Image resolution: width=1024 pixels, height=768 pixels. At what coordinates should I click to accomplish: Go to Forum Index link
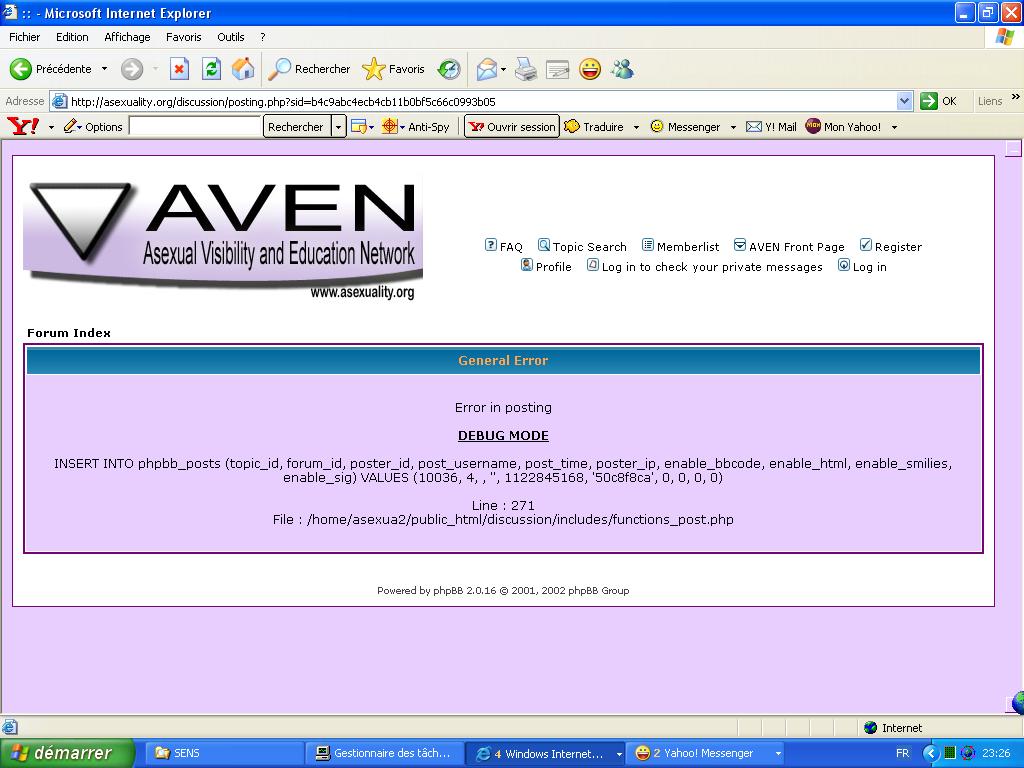[69, 333]
